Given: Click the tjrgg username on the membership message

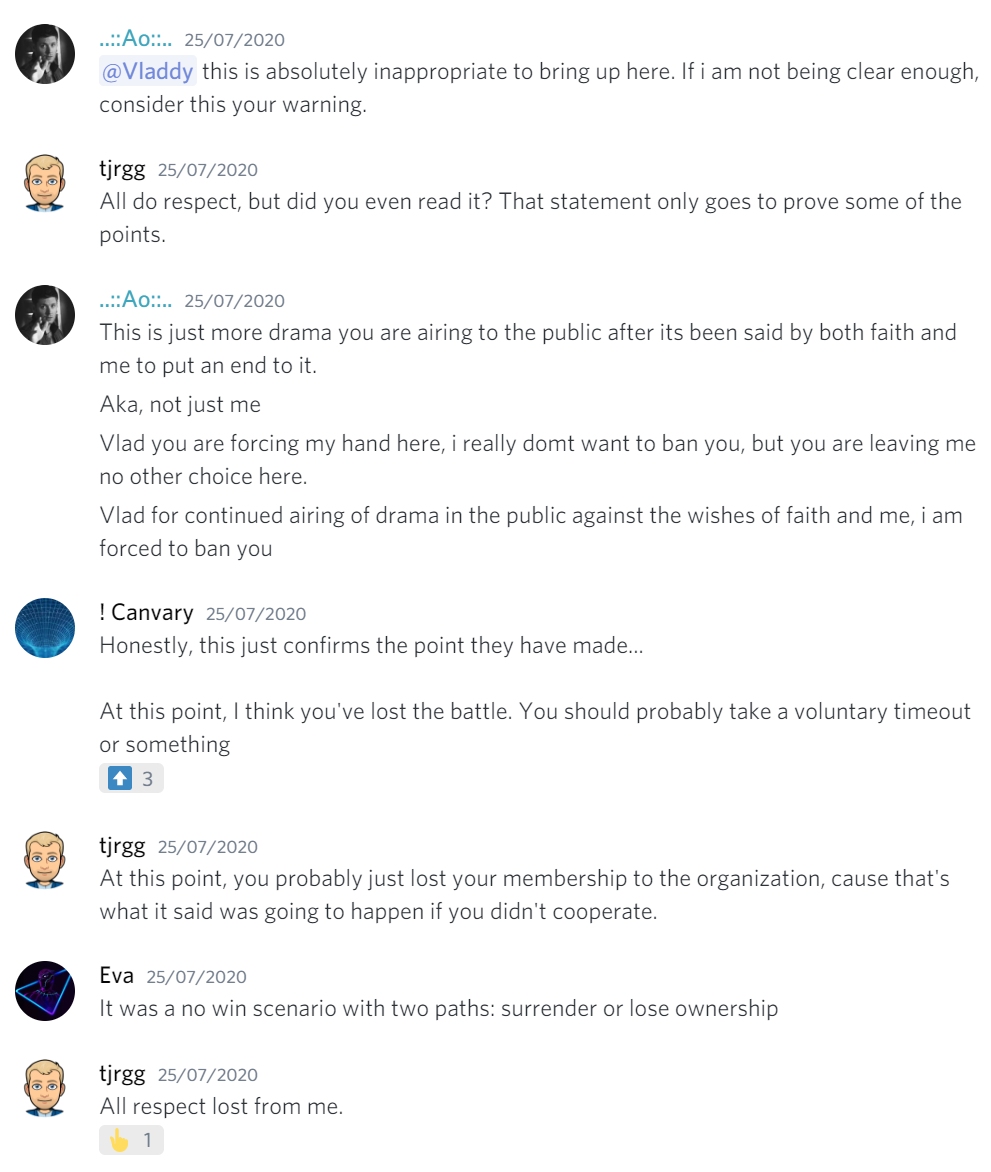Looking at the screenshot, I should point(122,846).
